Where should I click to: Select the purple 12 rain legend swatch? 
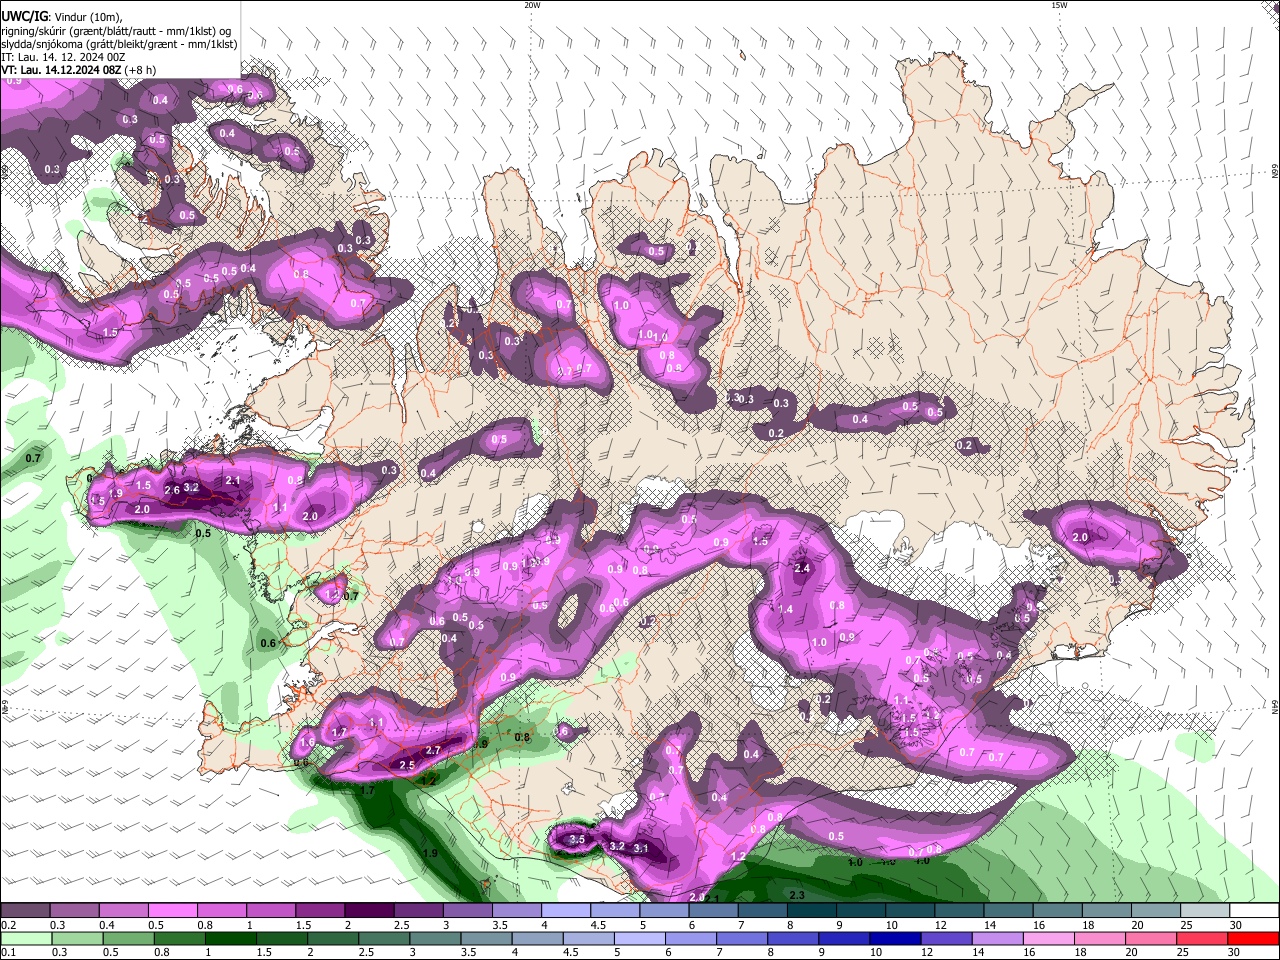pos(947,938)
